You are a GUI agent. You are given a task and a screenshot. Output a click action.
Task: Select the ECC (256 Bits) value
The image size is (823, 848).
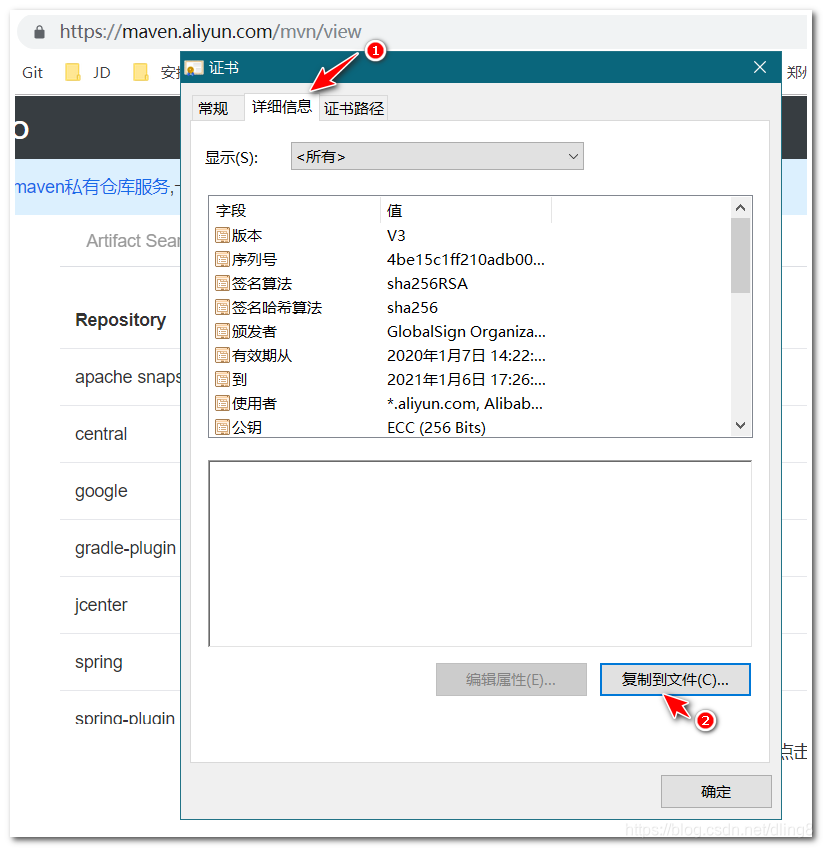(x=436, y=428)
